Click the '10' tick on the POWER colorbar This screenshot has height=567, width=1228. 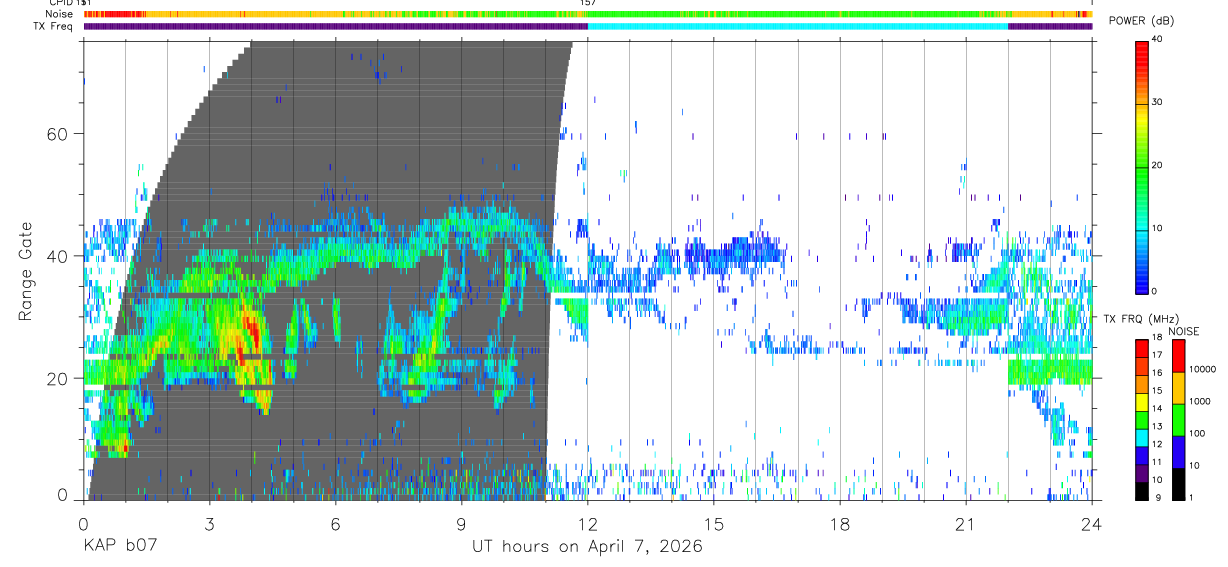click(1157, 228)
